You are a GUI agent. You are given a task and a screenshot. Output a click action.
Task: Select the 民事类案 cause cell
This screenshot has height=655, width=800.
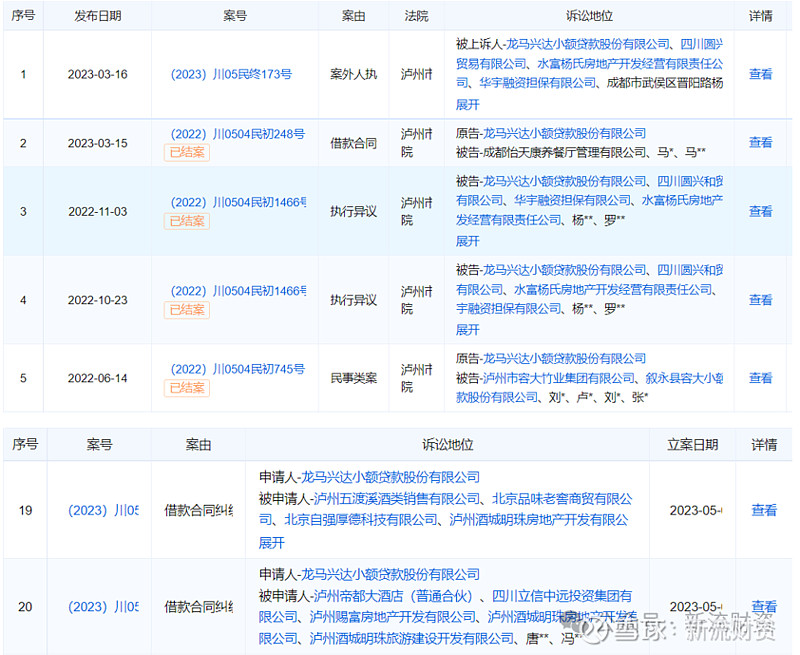pos(353,378)
